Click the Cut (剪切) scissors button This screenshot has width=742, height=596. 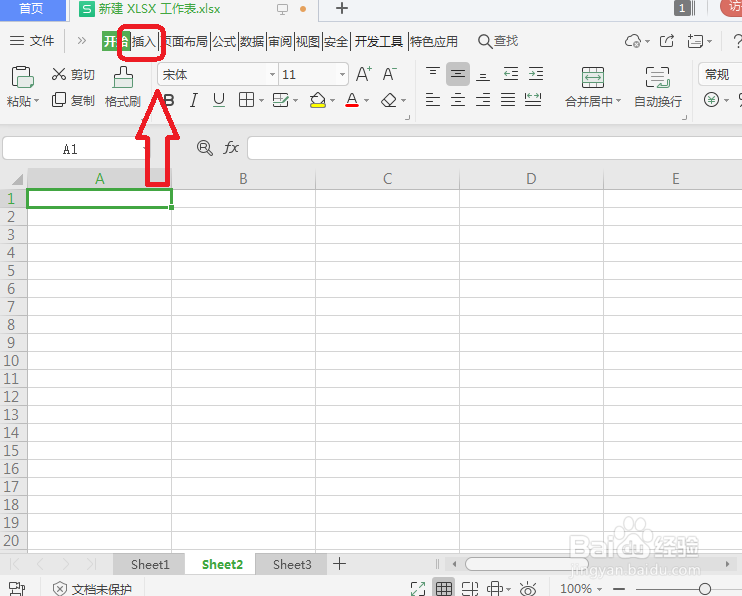click(x=73, y=74)
